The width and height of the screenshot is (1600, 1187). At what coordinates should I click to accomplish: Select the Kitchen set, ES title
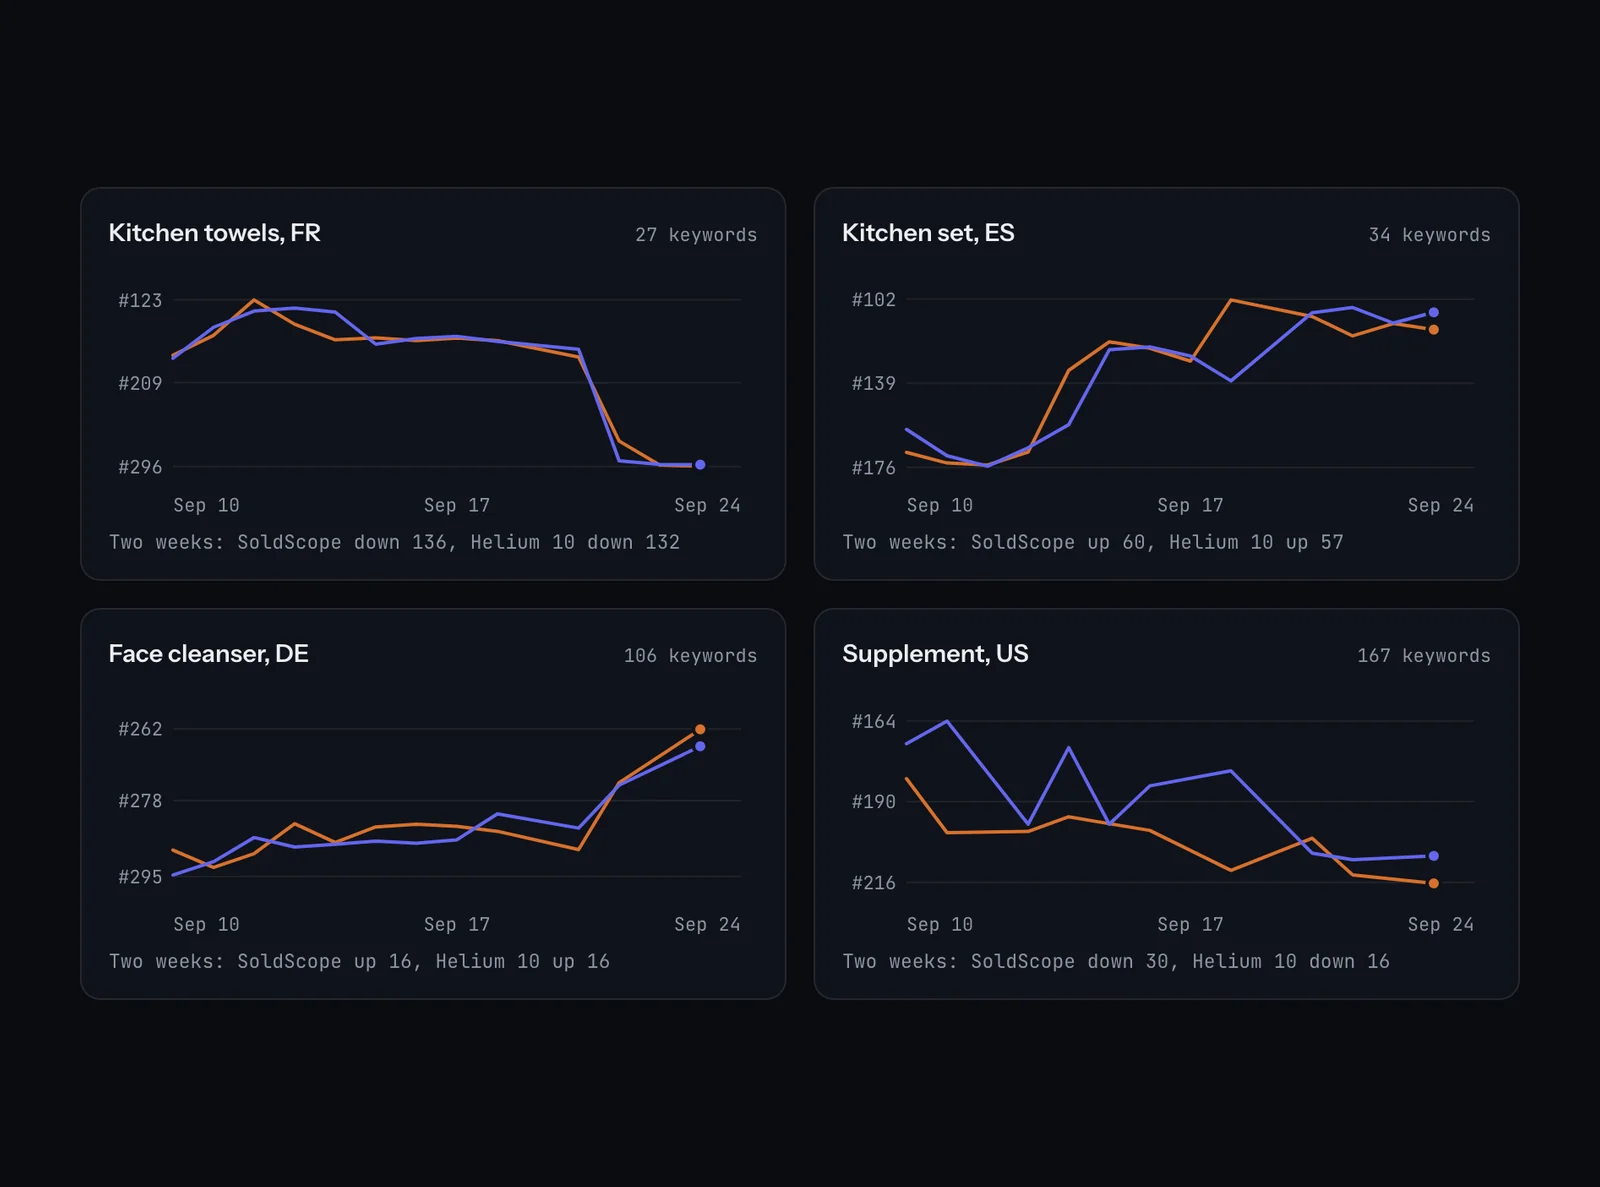click(928, 233)
